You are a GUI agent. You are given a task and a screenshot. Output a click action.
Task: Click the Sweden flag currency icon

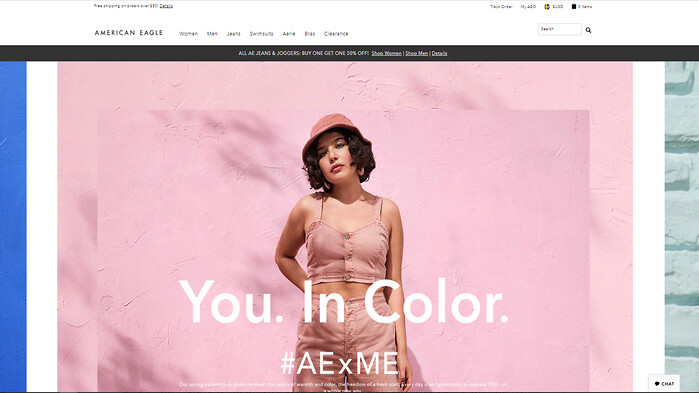[547, 7]
